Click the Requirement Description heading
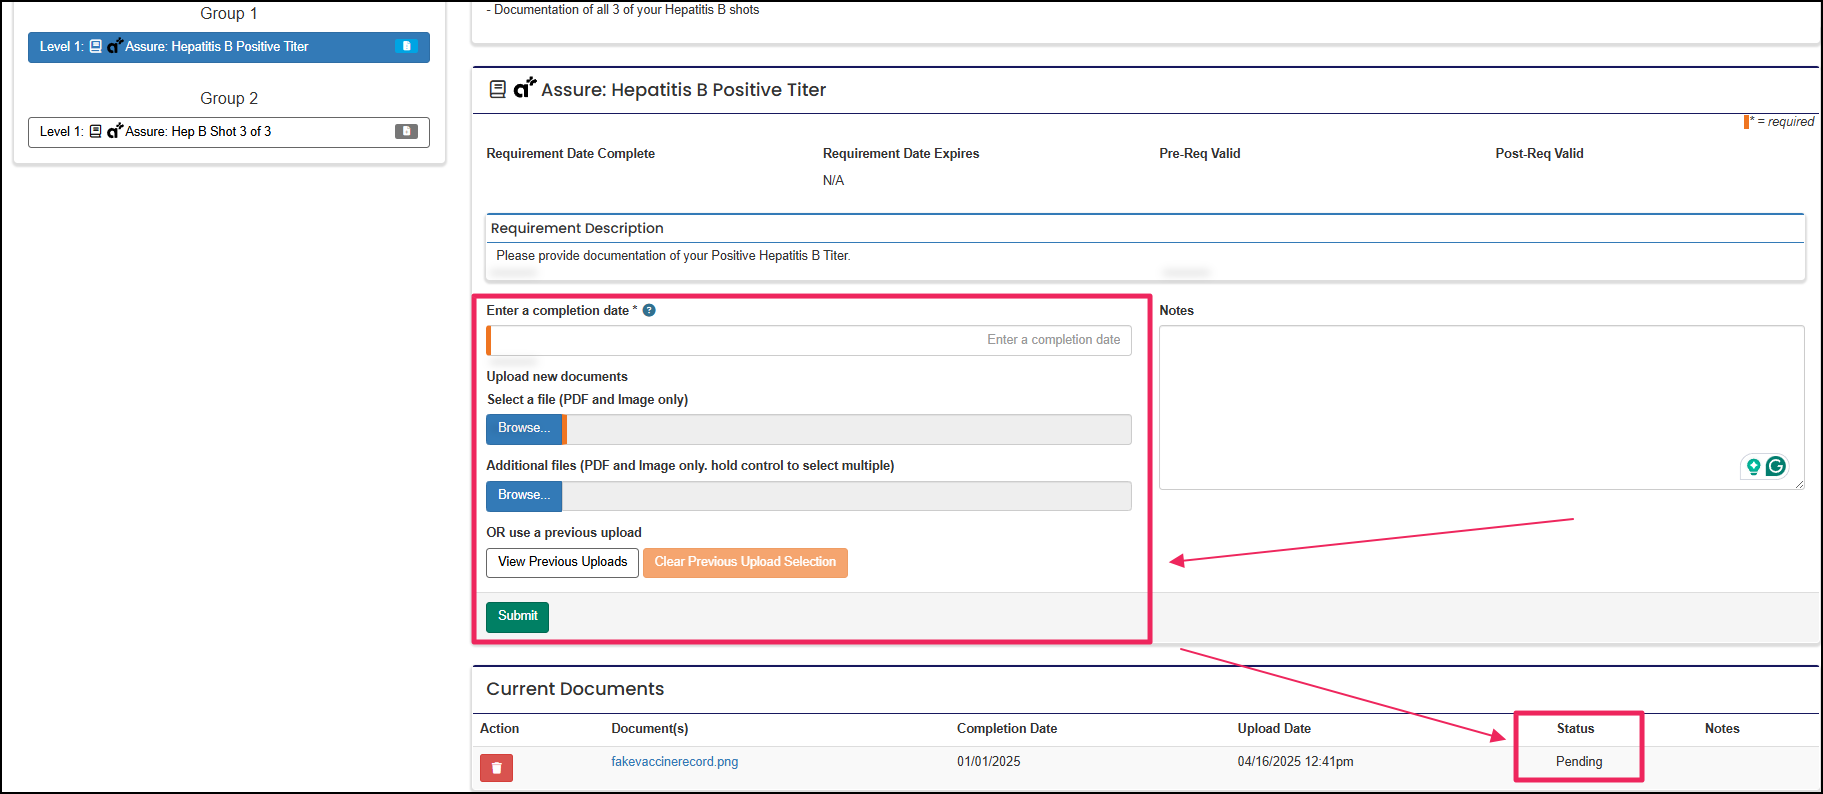Viewport: 1823px width, 794px height. click(x=577, y=229)
